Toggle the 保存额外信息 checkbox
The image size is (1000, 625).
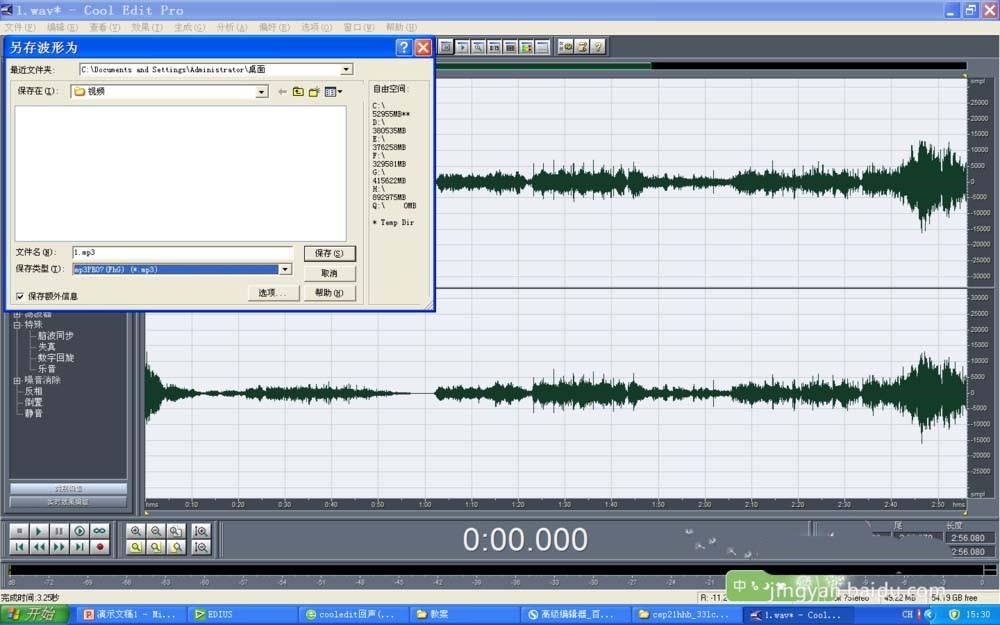tap(22, 295)
